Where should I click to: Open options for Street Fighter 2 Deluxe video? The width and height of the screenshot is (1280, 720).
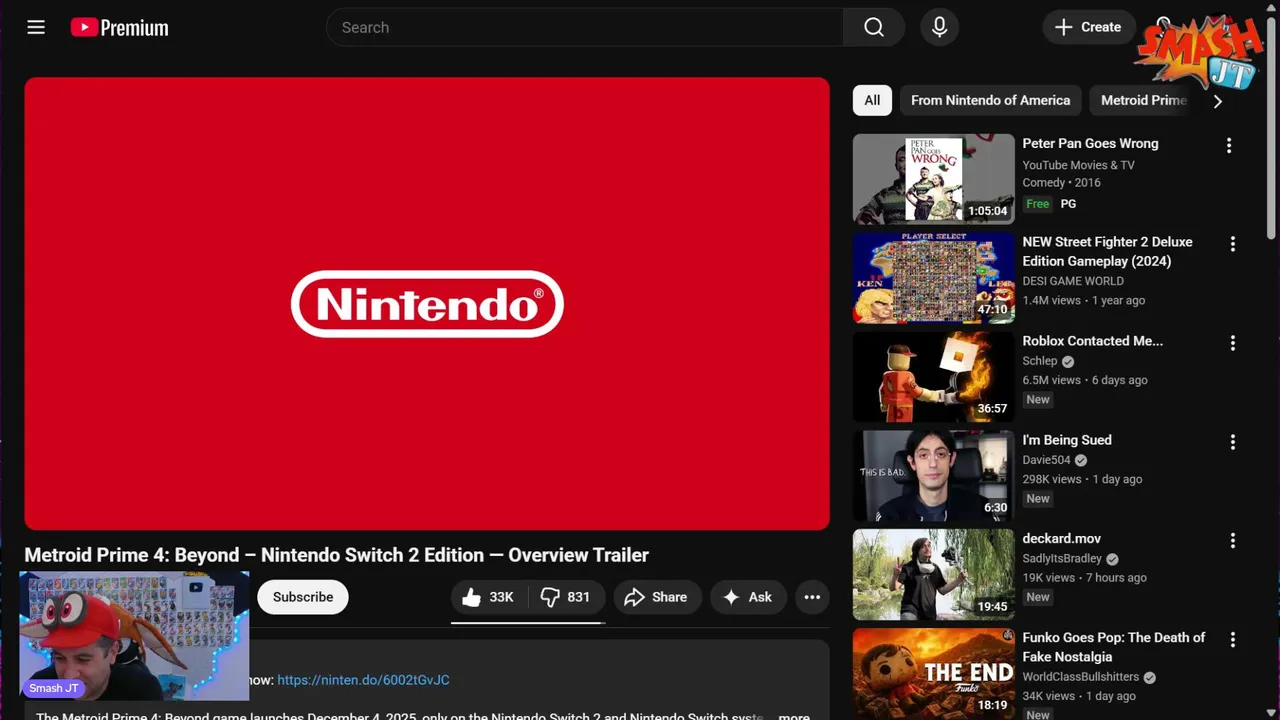(x=1233, y=244)
